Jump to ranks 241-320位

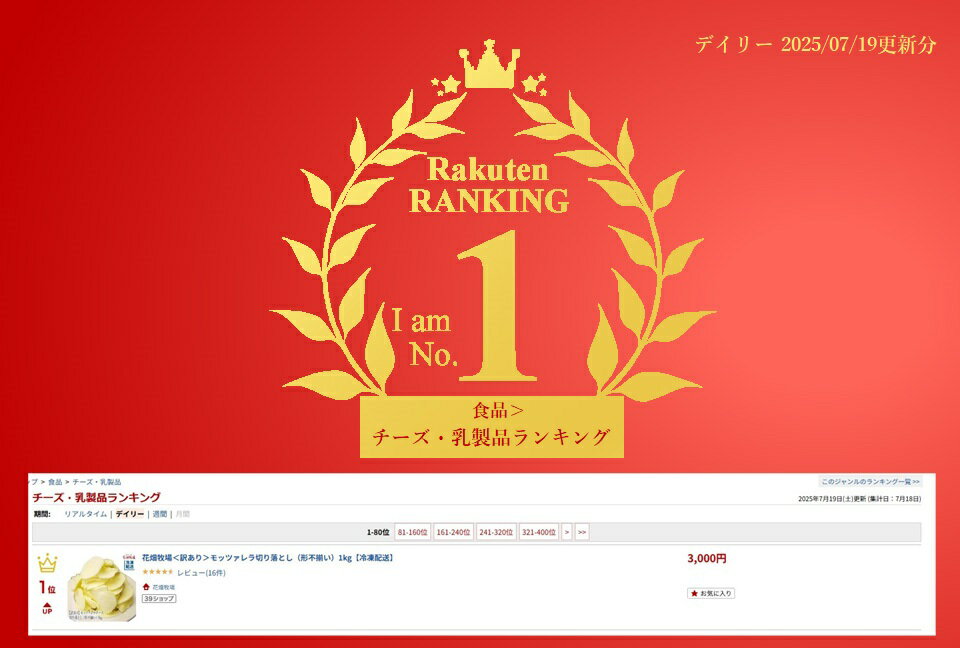tap(496, 532)
